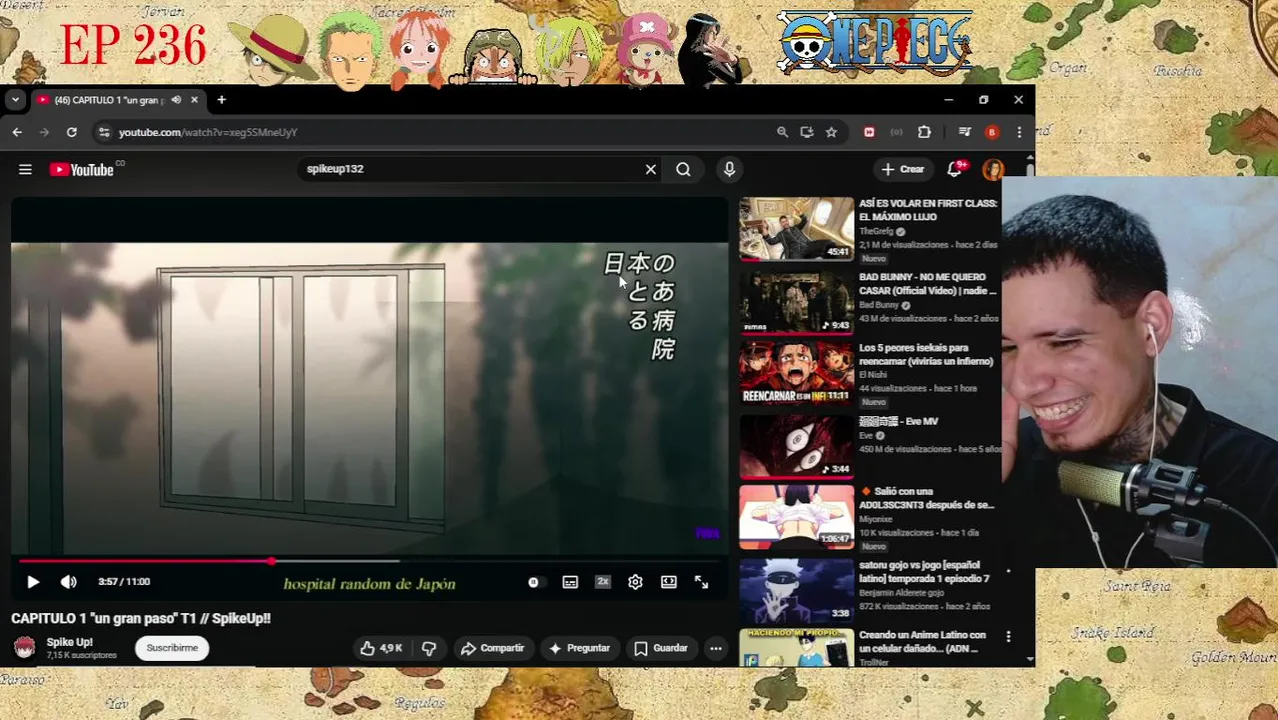Open the Salió con una video thumbnail

(x=796, y=517)
